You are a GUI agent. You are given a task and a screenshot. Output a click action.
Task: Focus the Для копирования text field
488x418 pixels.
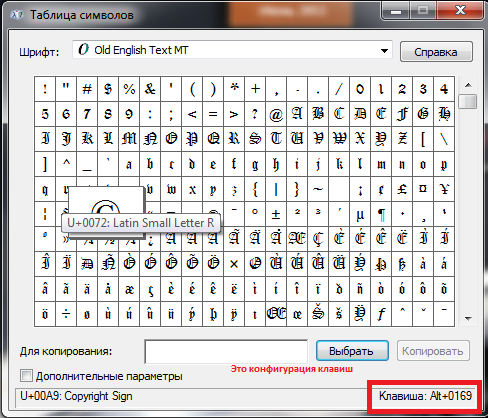[226, 351]
